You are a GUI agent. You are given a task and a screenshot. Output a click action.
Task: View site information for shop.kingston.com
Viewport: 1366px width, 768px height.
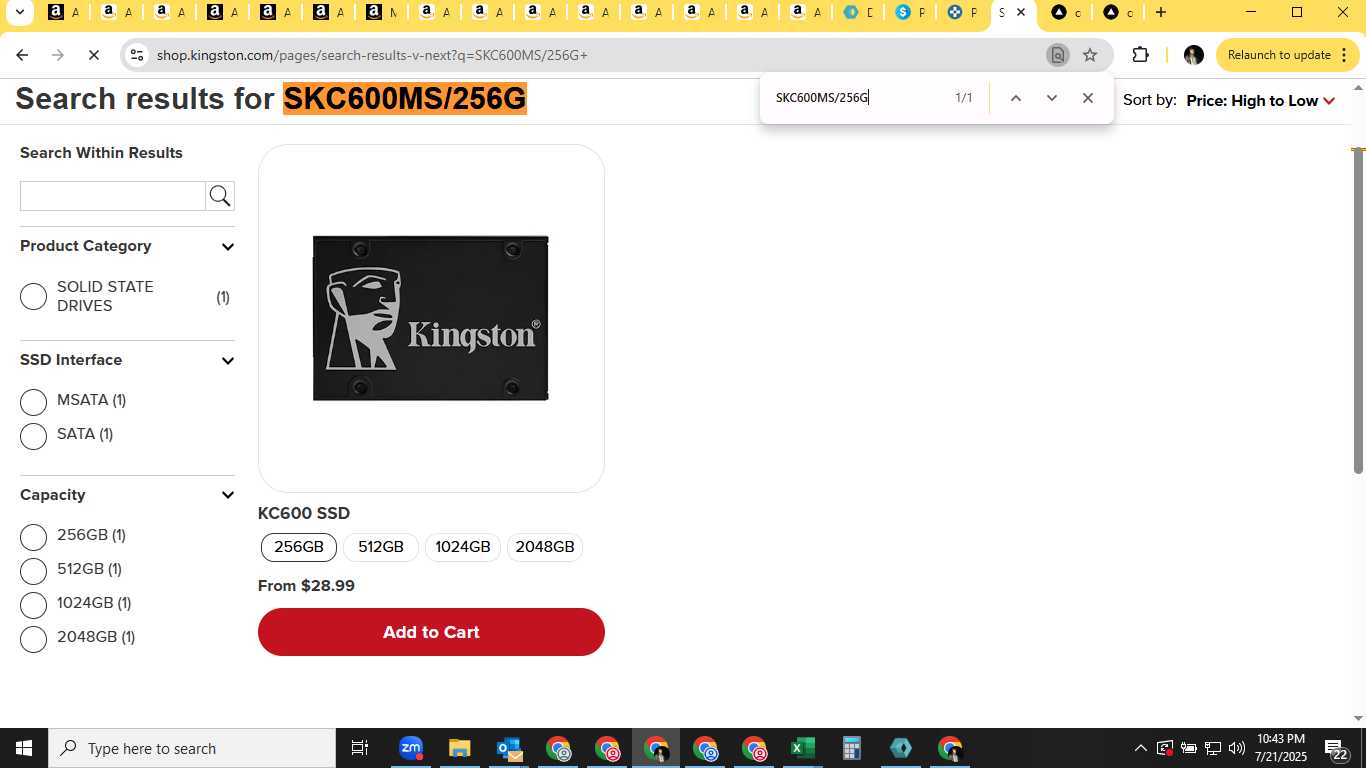pyautogui.click(x=138, y=55)
